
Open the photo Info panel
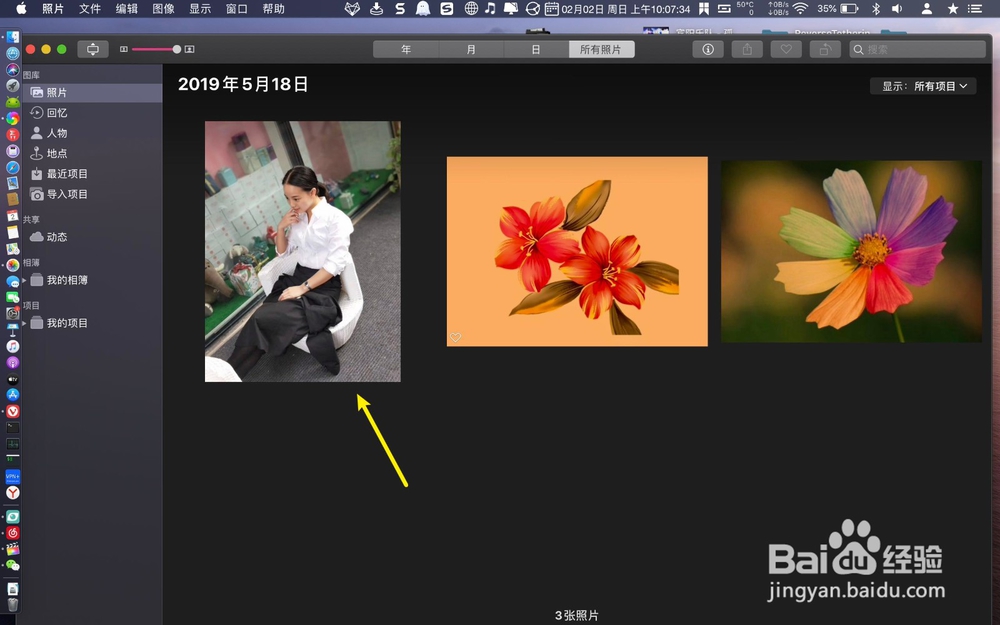708,48
